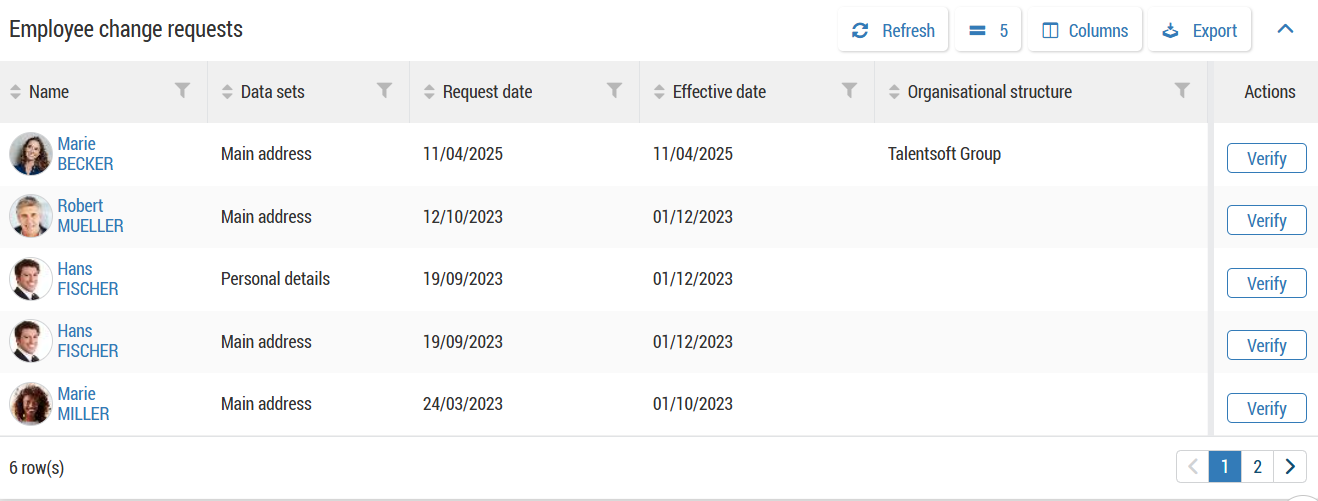Open the rows-per-page selector showing 5
This screenshot has height=501, width=1318.
[988, 31]
